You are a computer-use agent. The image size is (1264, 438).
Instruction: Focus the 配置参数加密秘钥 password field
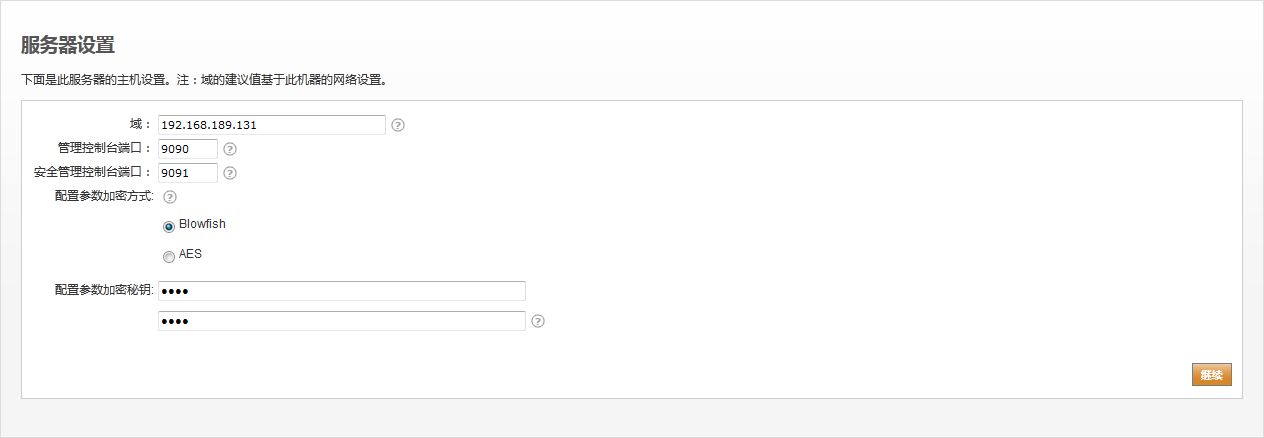click(x=342, y=291)
